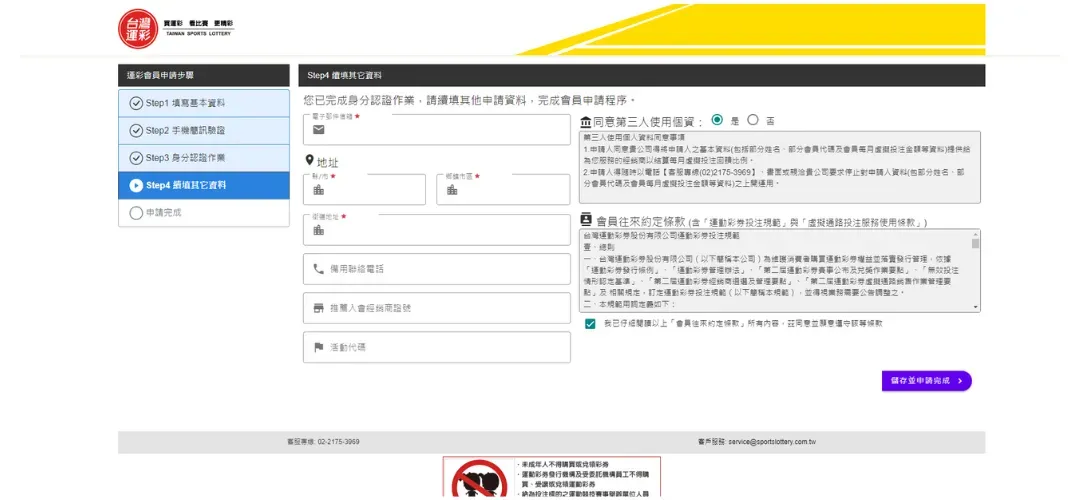This screenshot has width=1080, height=500.
Task: Click the ID card icon beside 會員往來約定條款
Action: click(586, 221)
